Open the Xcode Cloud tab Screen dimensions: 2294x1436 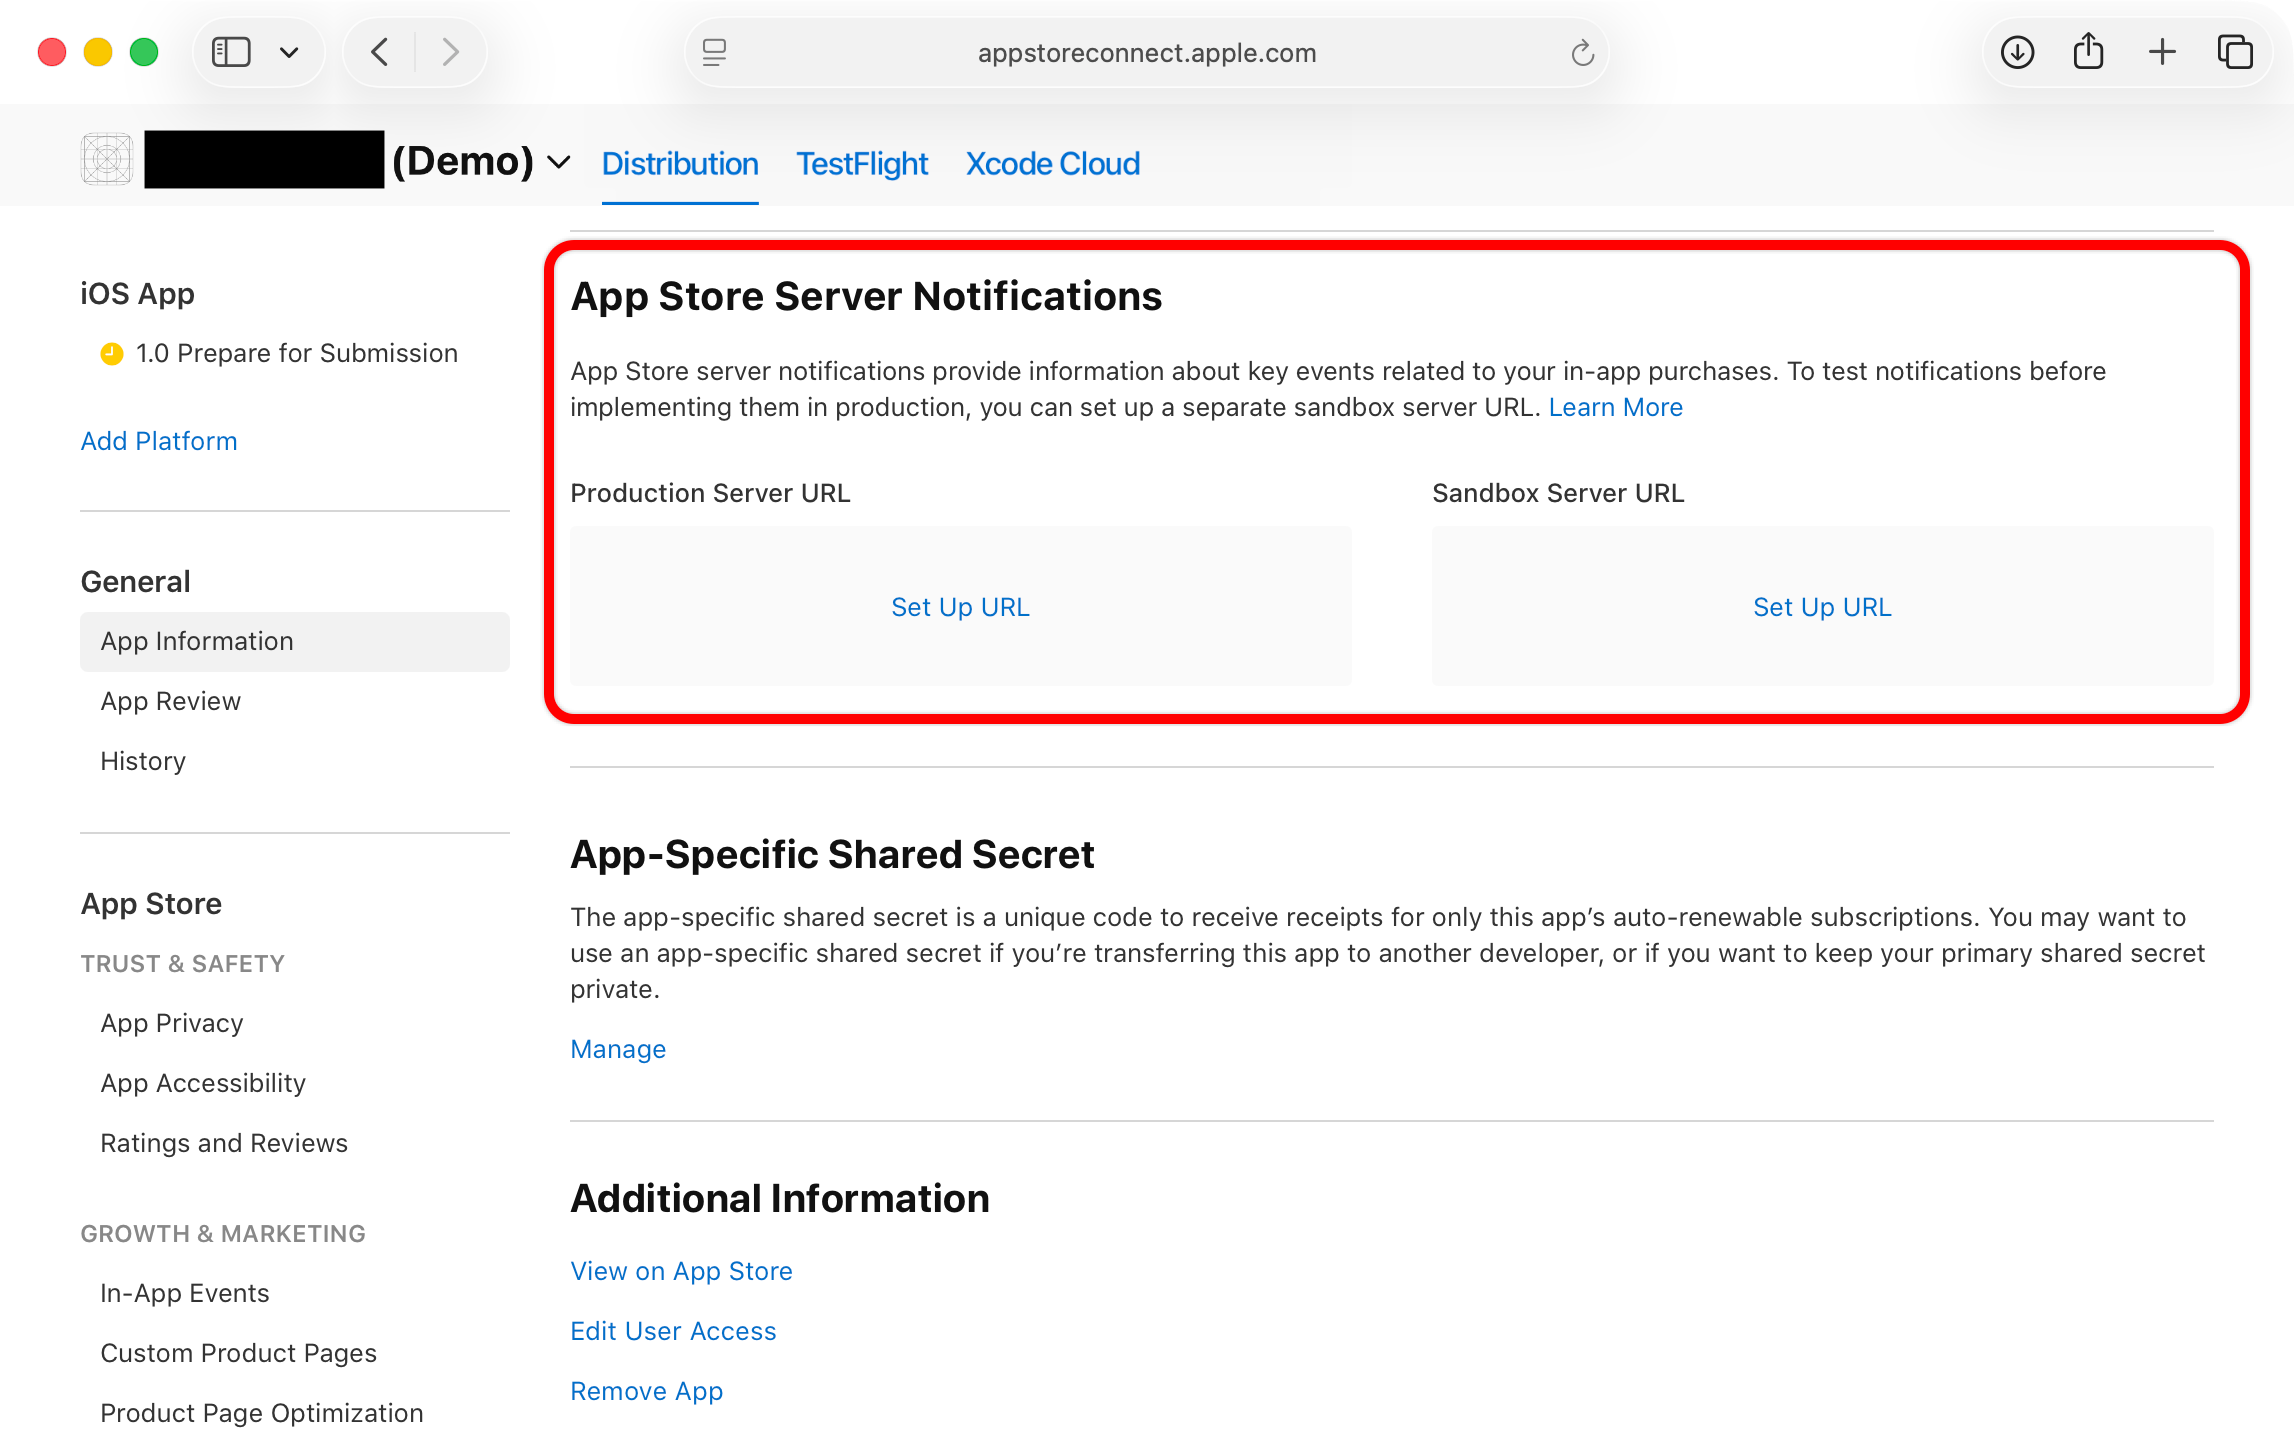point(1053,164)
